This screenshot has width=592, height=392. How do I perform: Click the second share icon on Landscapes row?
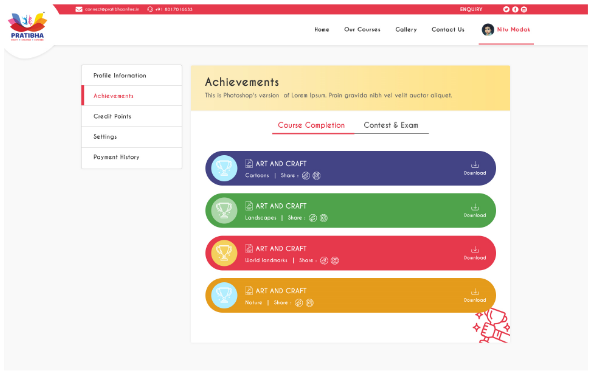coord(324,218)
